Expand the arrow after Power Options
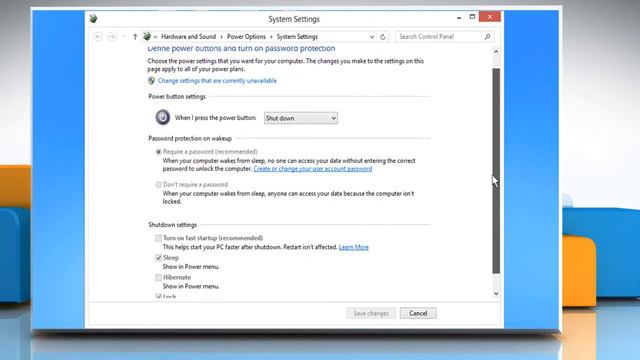This screenshot has height=360, width=640. tap(271, 37)
